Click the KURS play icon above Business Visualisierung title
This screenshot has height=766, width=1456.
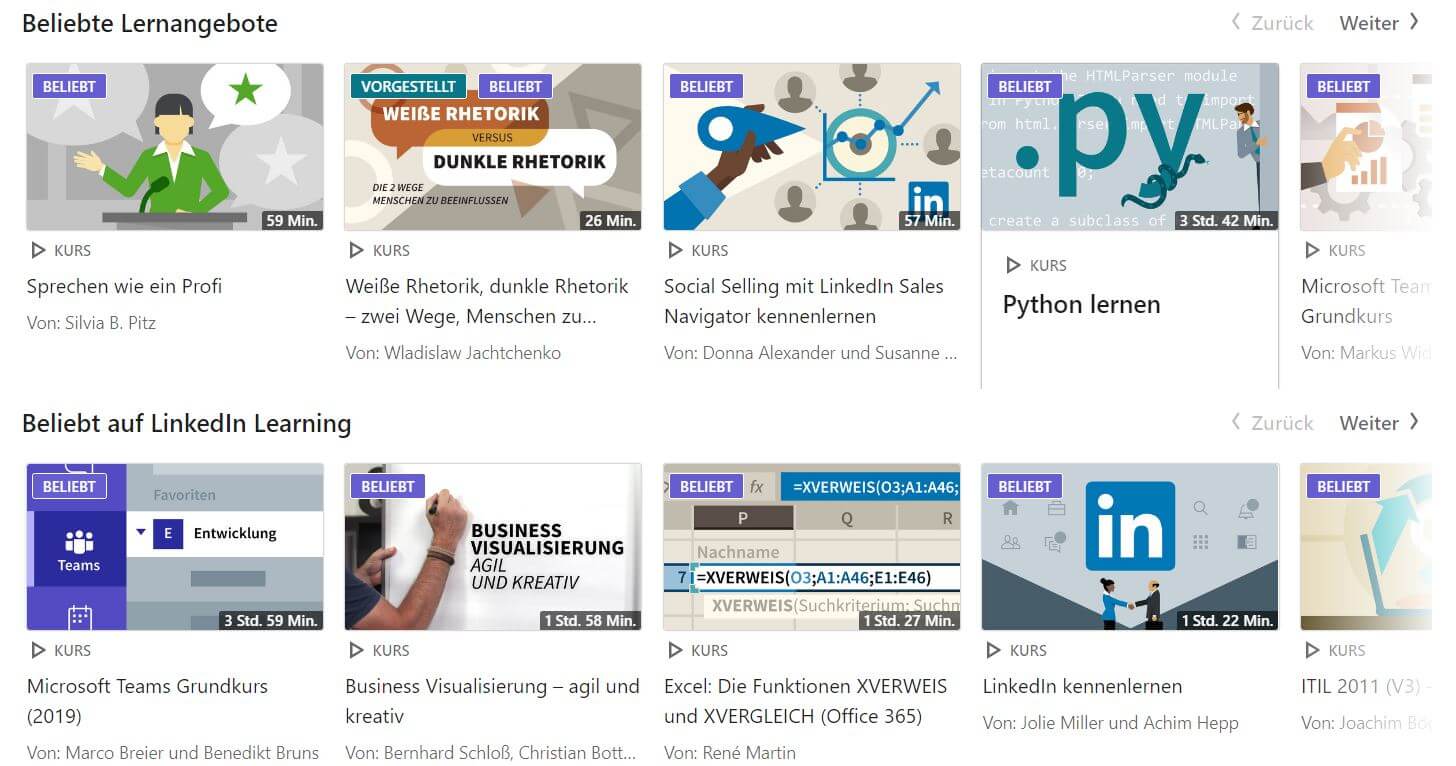click(356, 650)
